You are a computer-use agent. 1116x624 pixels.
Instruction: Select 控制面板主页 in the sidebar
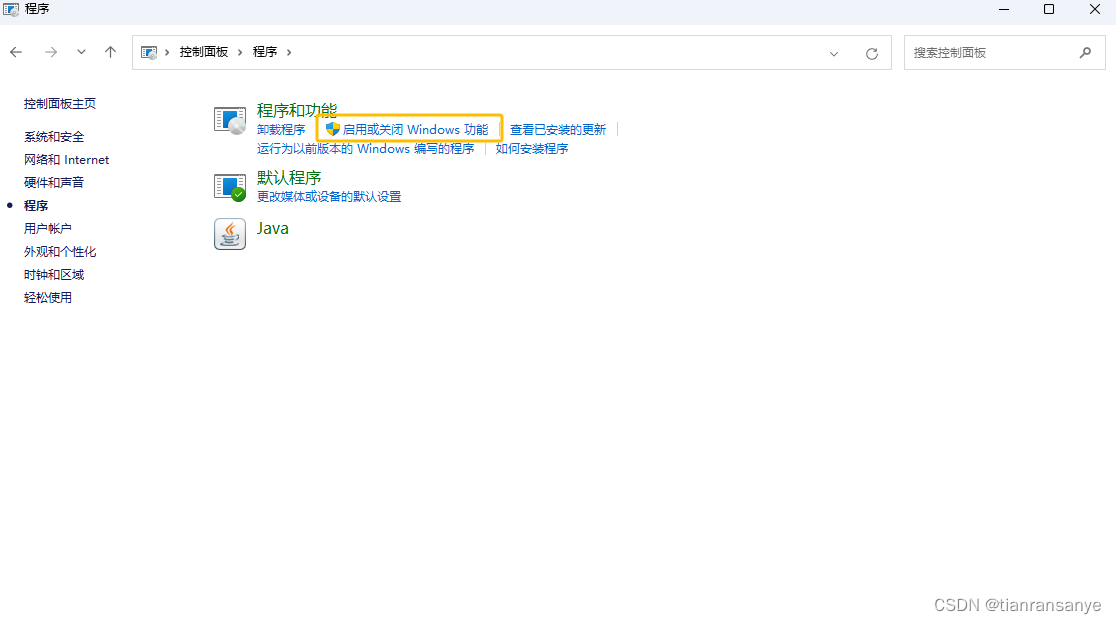tap(61, 103)
